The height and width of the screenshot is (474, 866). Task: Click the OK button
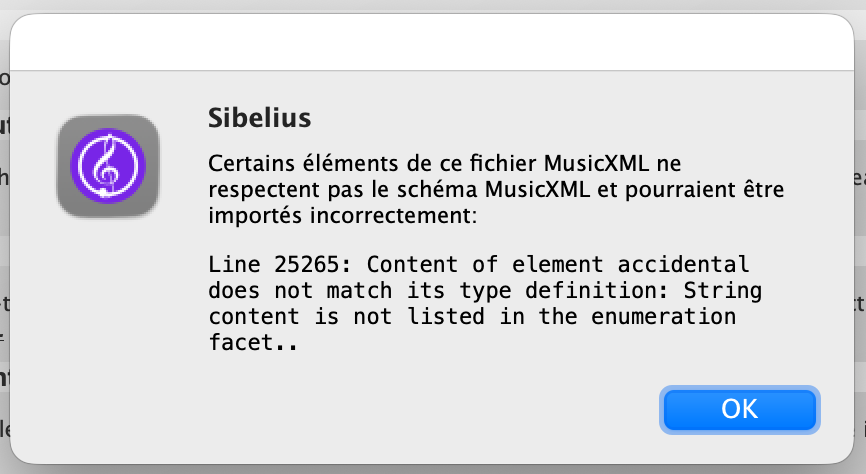point(739,409)
